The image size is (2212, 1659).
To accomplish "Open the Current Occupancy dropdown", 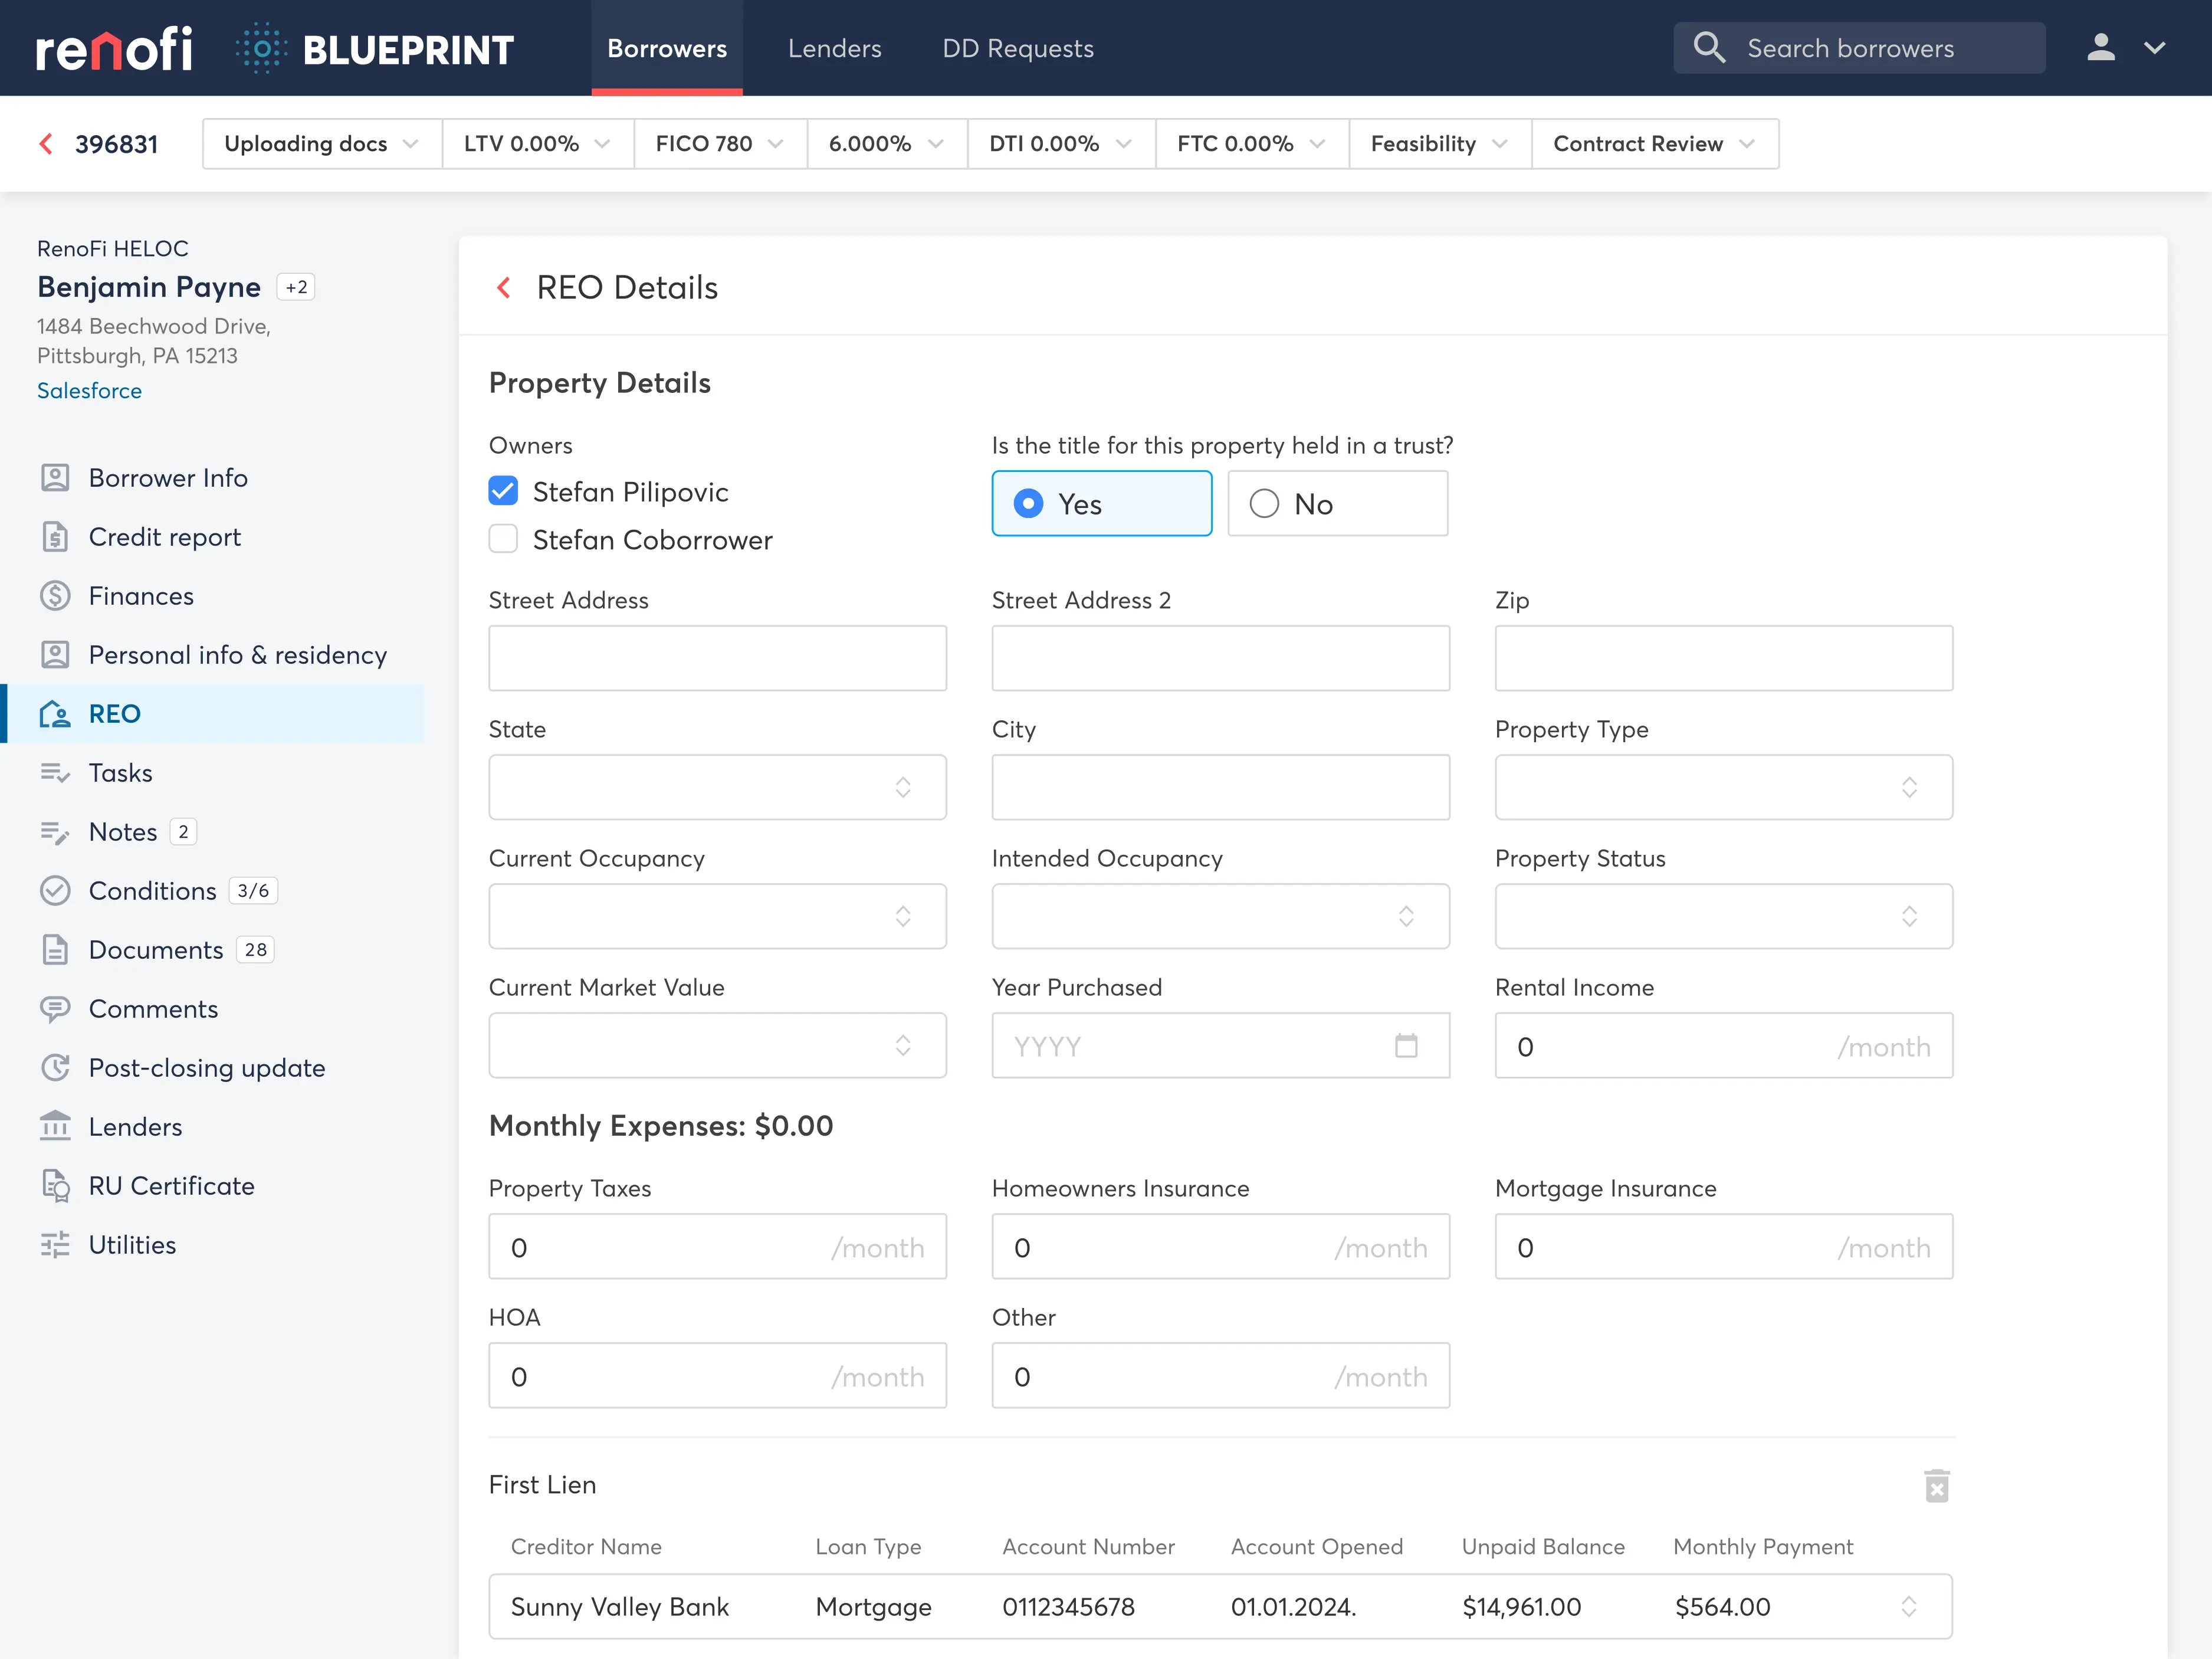I will coord(717,916).
